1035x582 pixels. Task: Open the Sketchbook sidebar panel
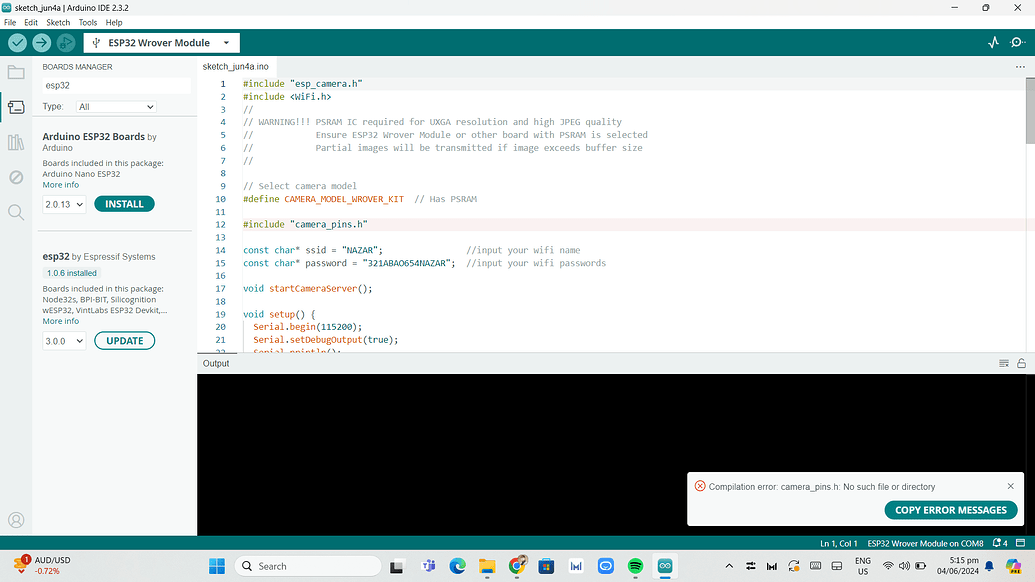pyautogui.click(x=15, y=71)
